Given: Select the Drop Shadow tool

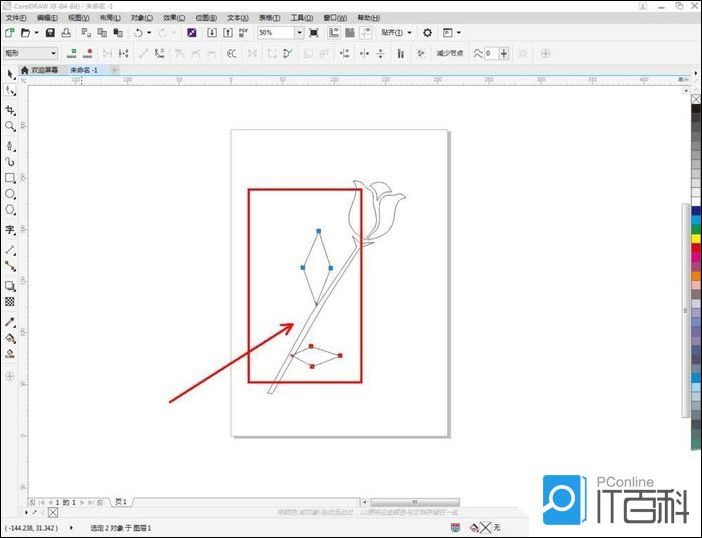Looking at the screenshot, I should tap(10, 286).
